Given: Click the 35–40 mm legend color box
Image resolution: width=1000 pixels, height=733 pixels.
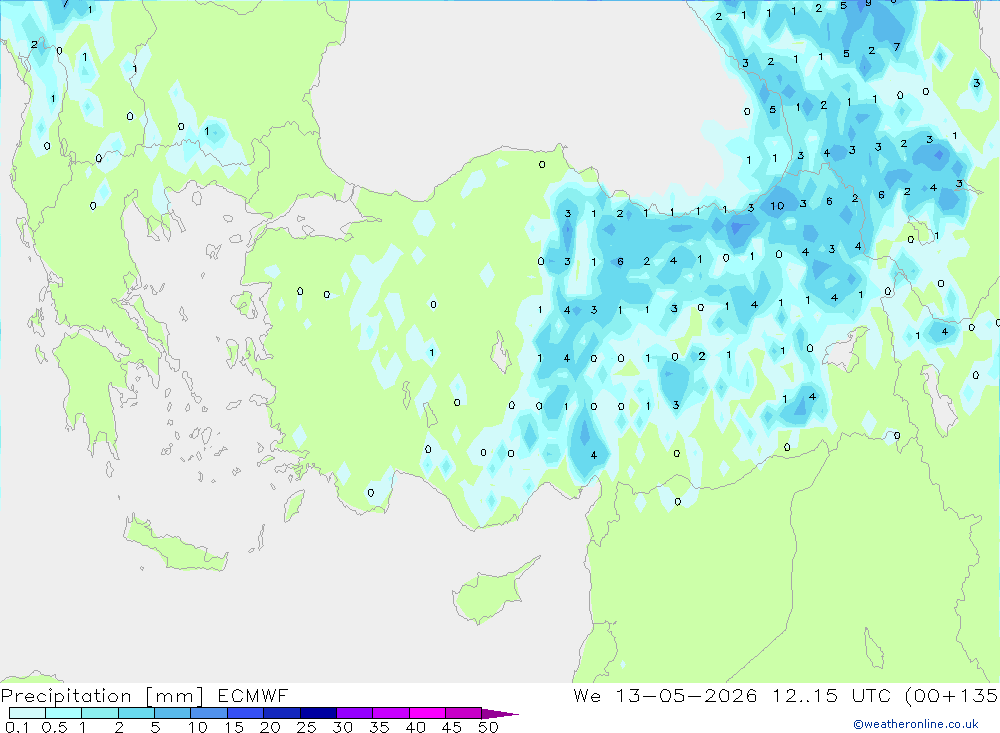Looking at the screenshot, I should point(391,713).
